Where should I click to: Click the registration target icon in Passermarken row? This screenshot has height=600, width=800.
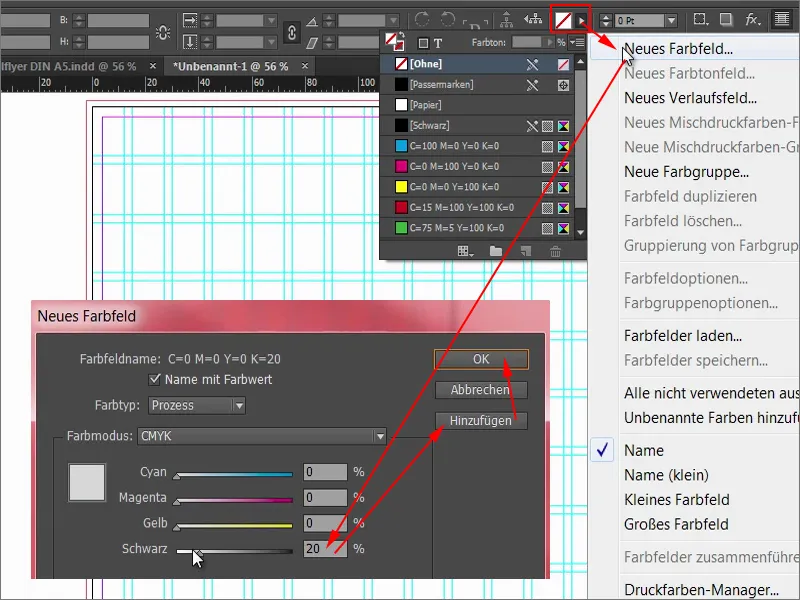coord(563,85)
